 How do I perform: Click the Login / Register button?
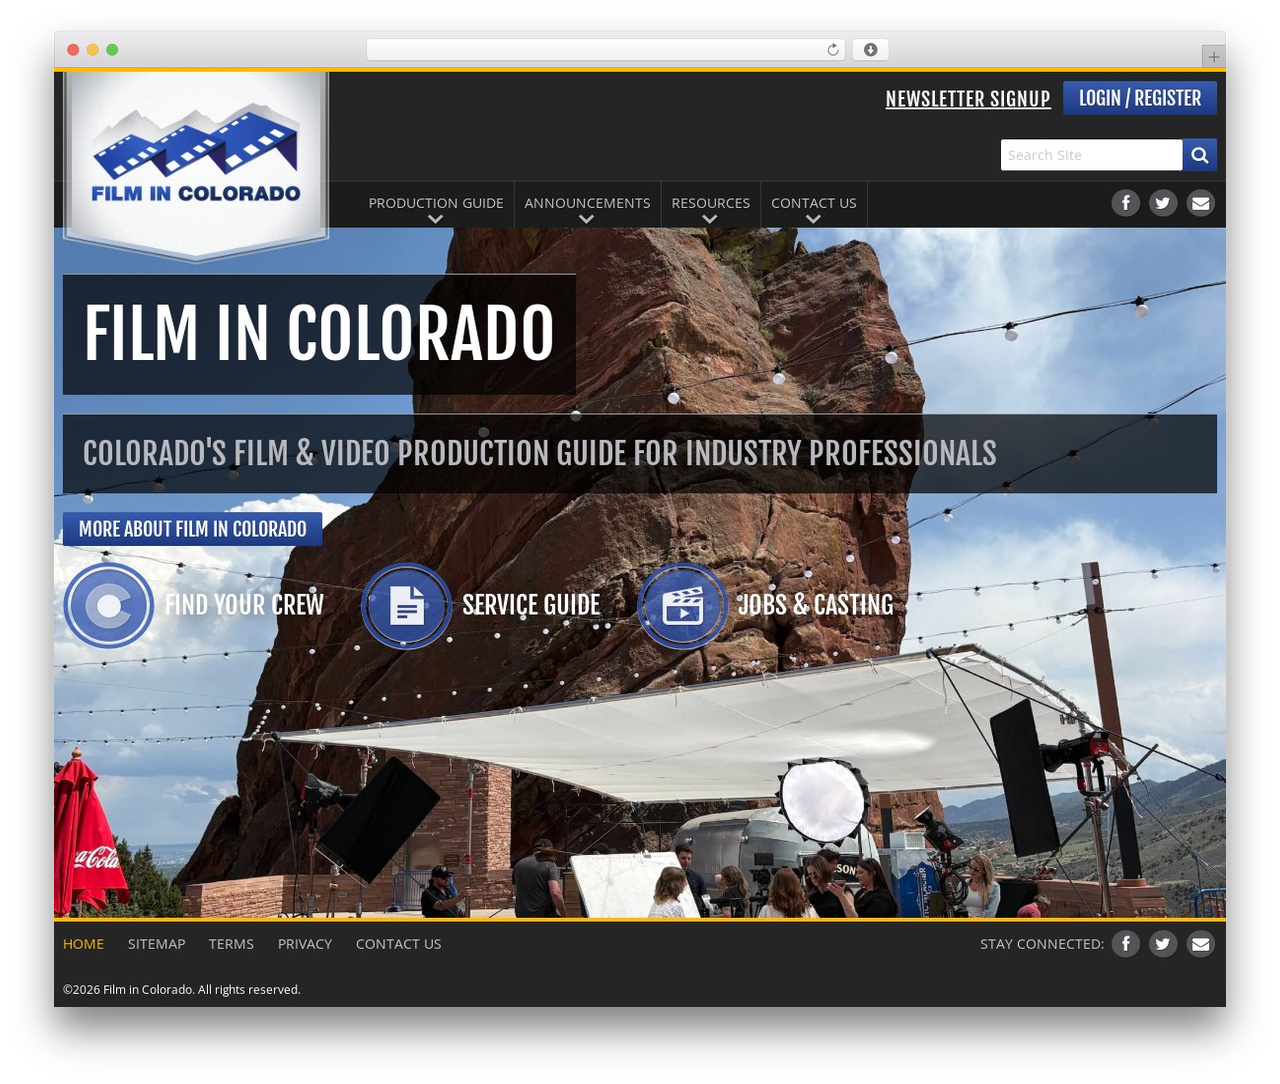pos(1140,98)
